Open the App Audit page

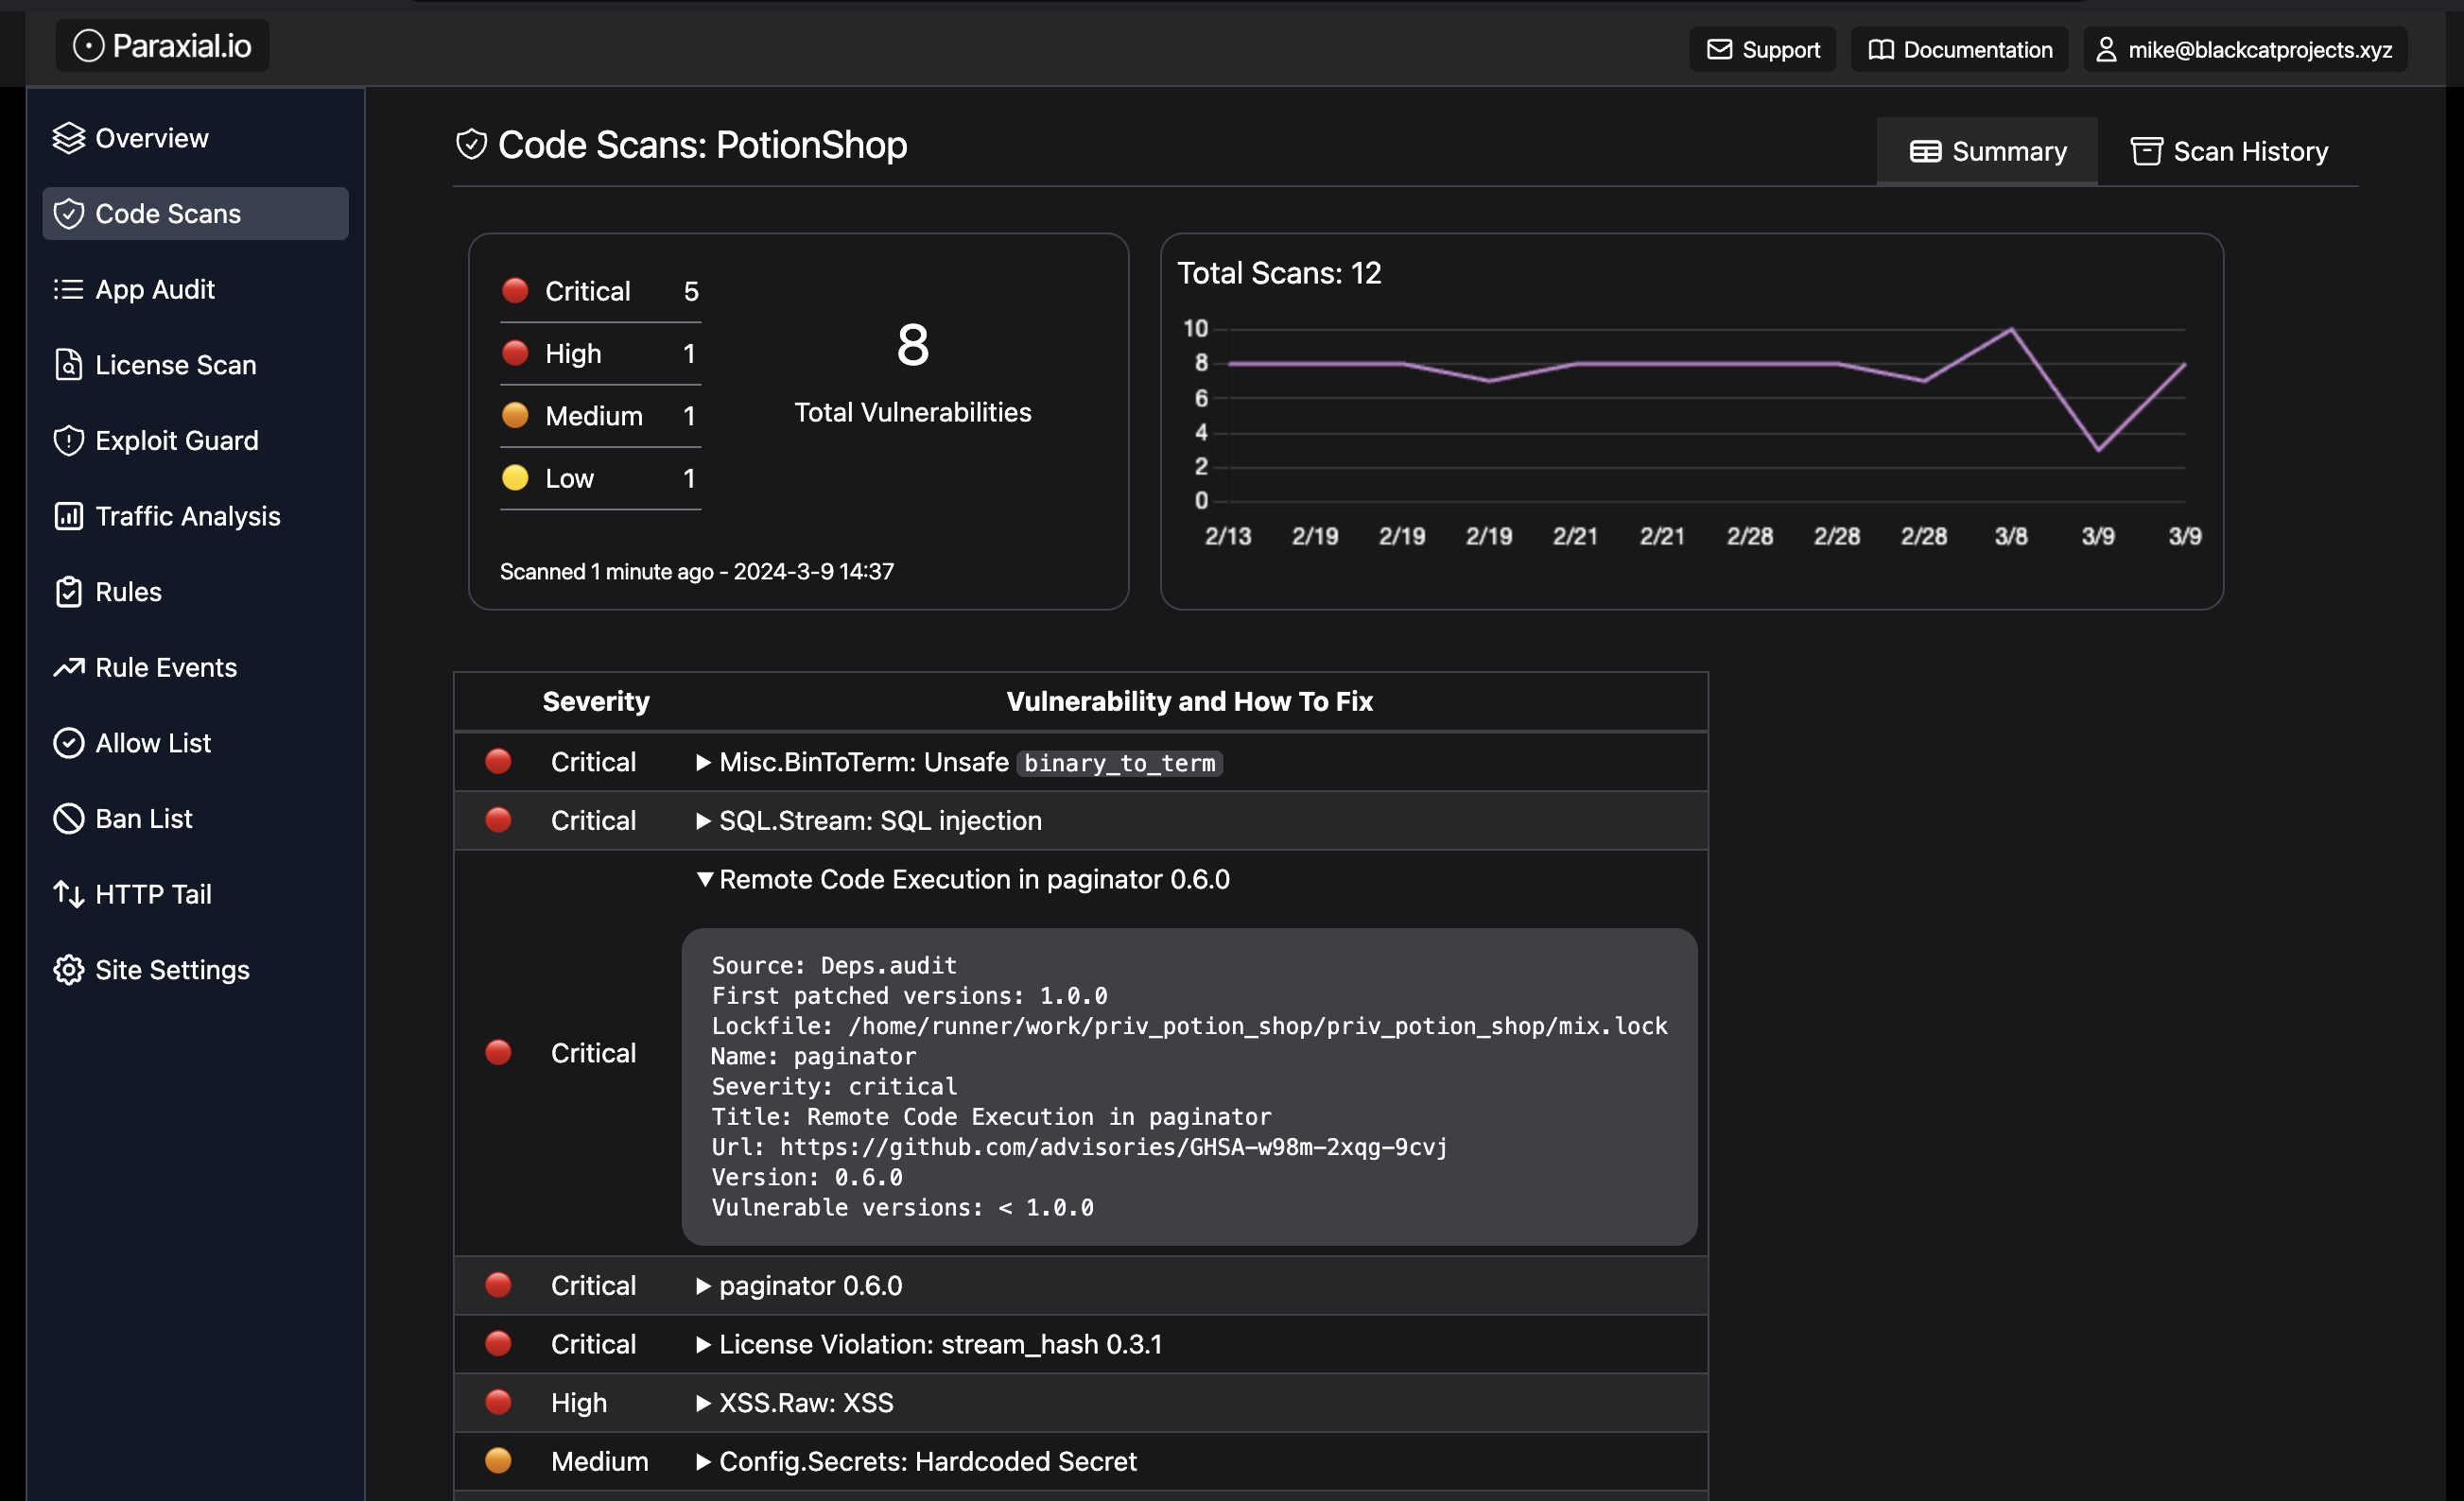click(195, 289)
